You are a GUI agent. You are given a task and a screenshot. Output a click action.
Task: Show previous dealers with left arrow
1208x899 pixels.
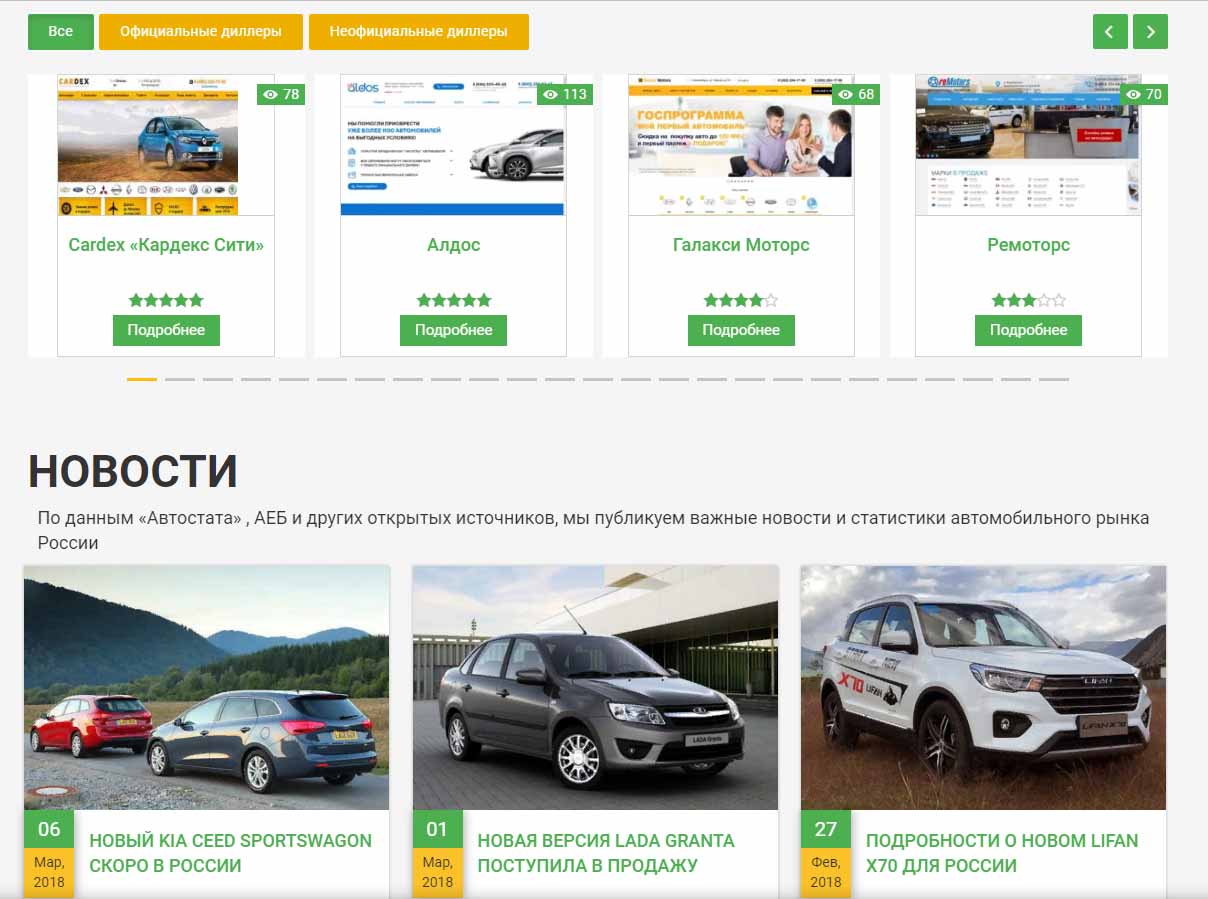tap(1110, 32)
